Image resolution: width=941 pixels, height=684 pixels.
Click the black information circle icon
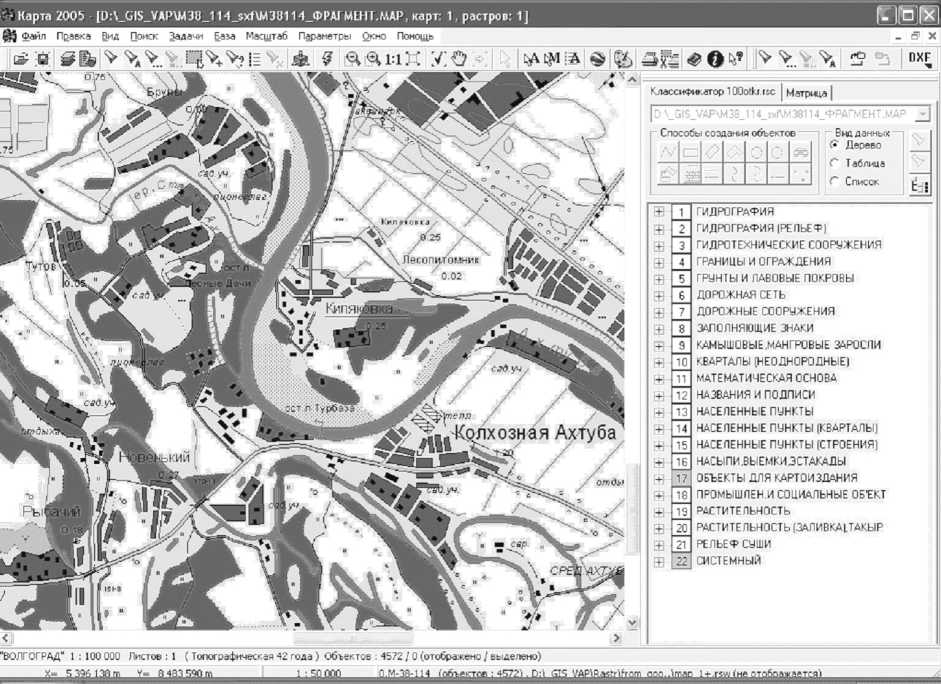715,59
